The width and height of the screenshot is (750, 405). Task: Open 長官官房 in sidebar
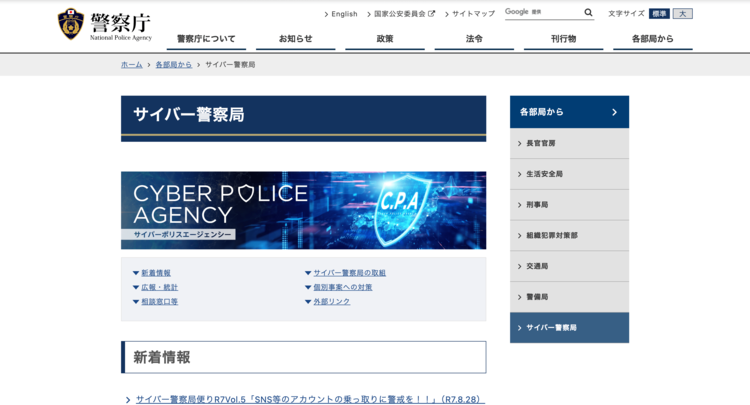[x=569, y=143]
